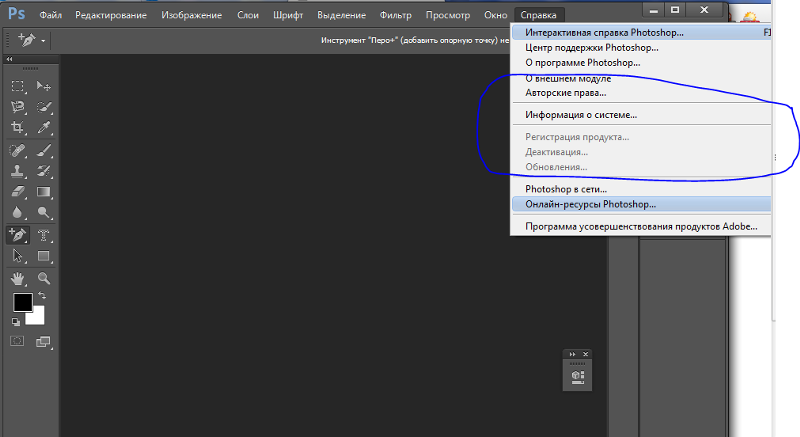Open the Выделение menu
The height and width of the screenshot is (437, 800).
click(341, 15)
